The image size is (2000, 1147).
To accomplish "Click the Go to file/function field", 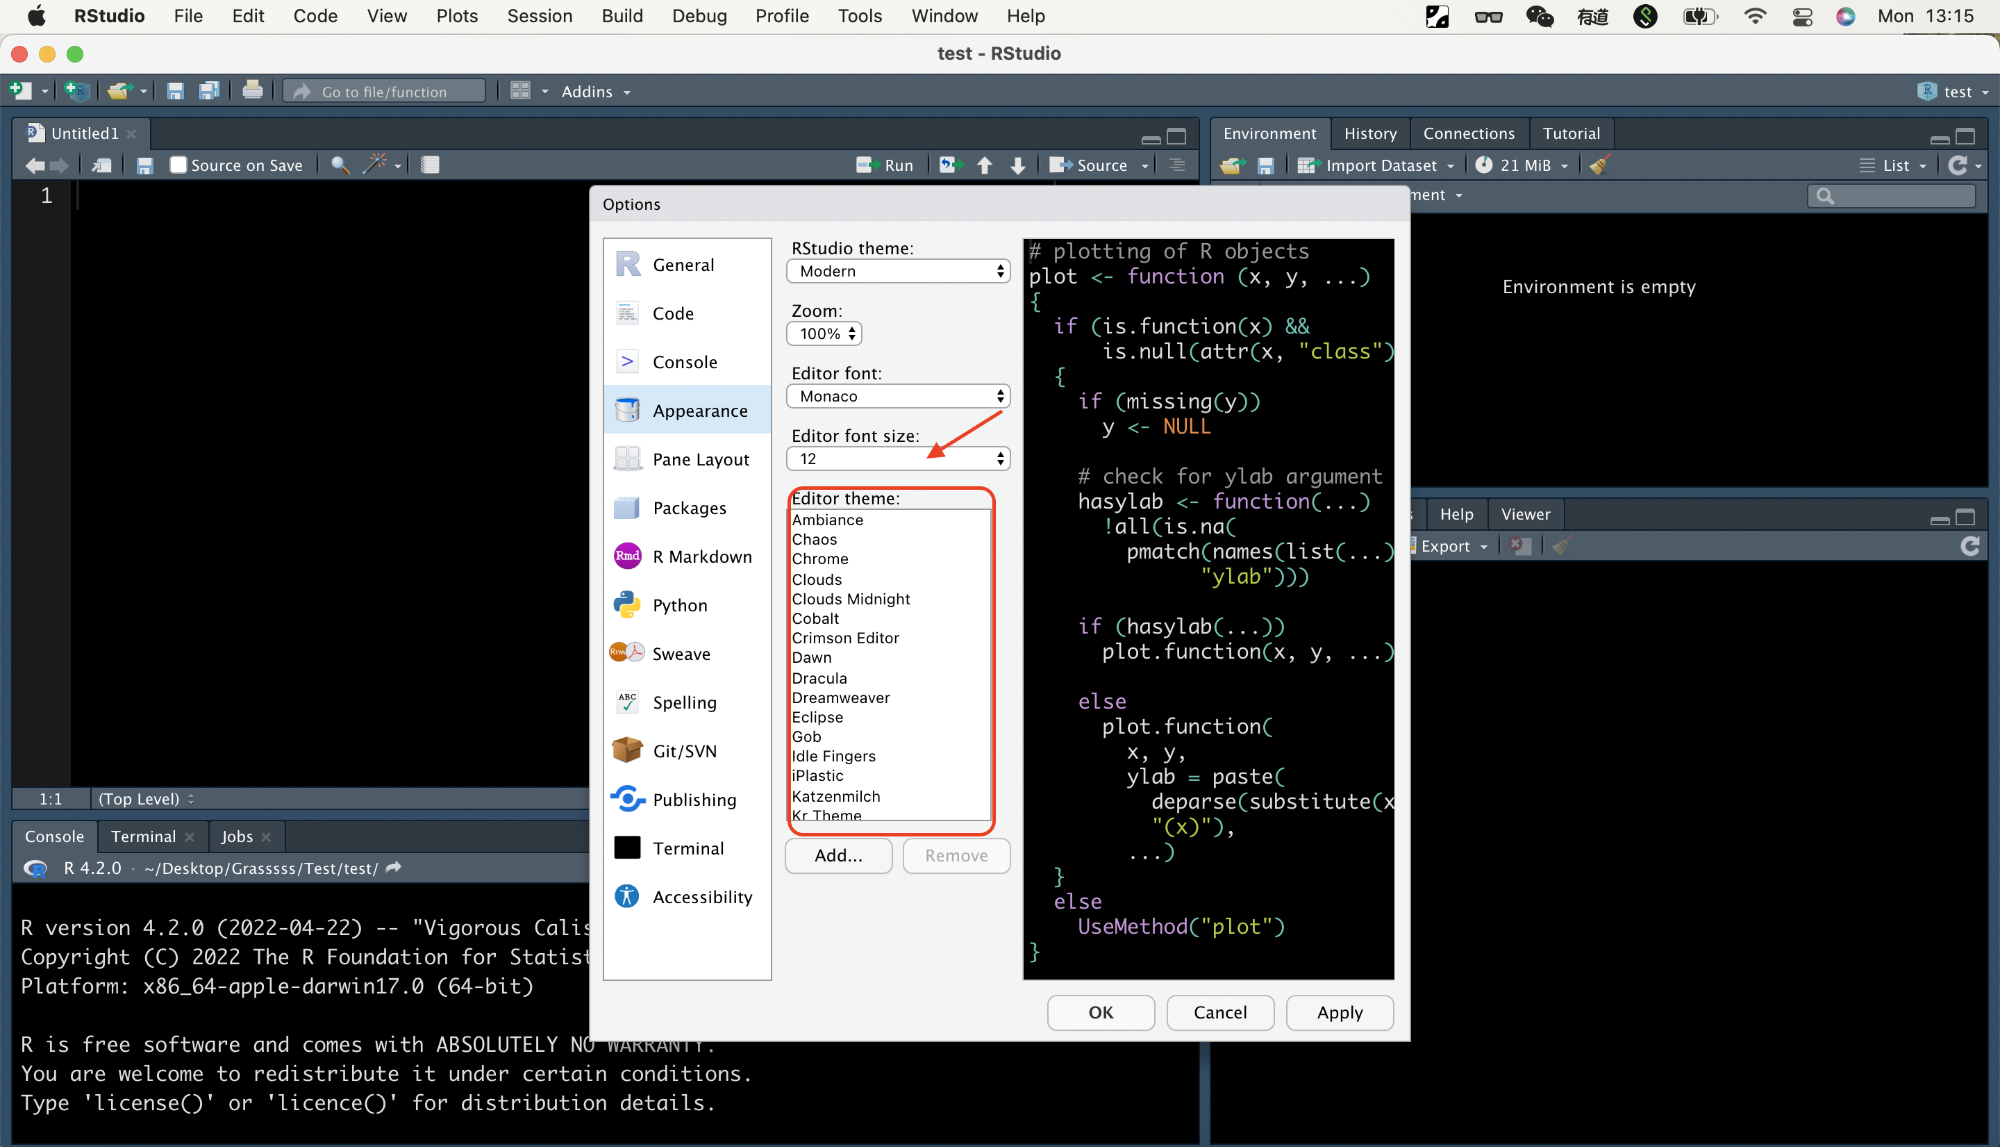I will [384, 91].
